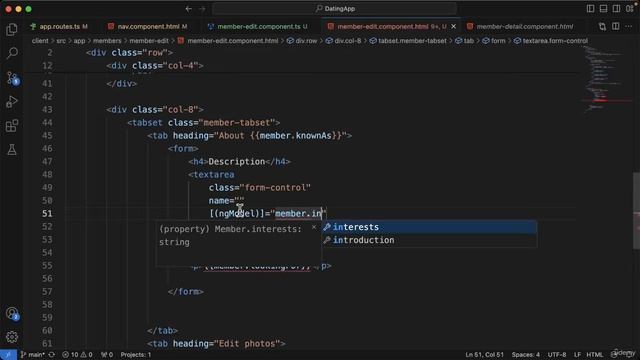Open the Accounts menu icon
This screenshot has height=360, width=640.
[12, 313]
